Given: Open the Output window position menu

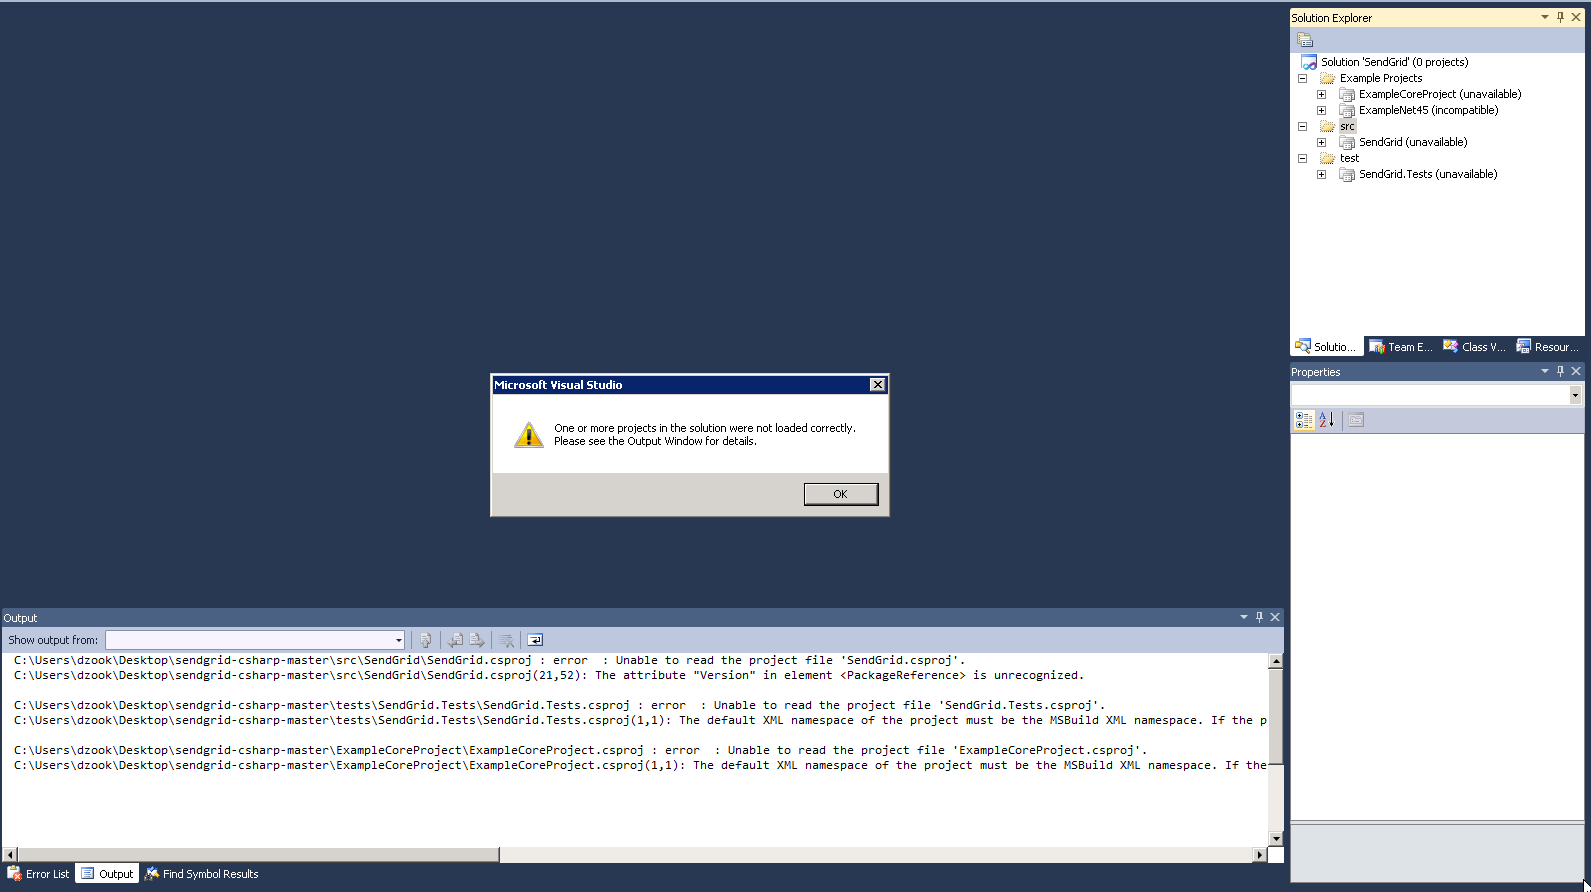Looking at the screenshot, I should tap(1244, 617).
